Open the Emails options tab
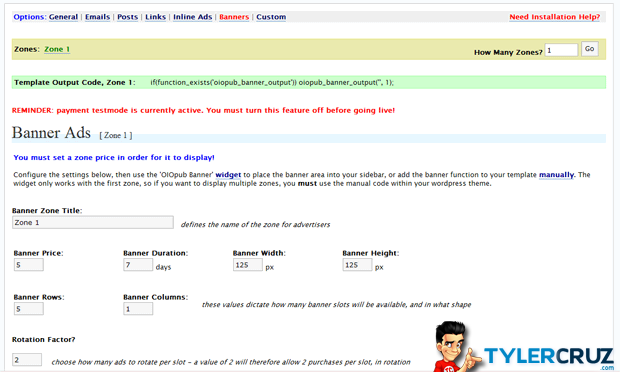Image resolution: width=620 pixels, height=372 pixels. [x=97, y=17]
